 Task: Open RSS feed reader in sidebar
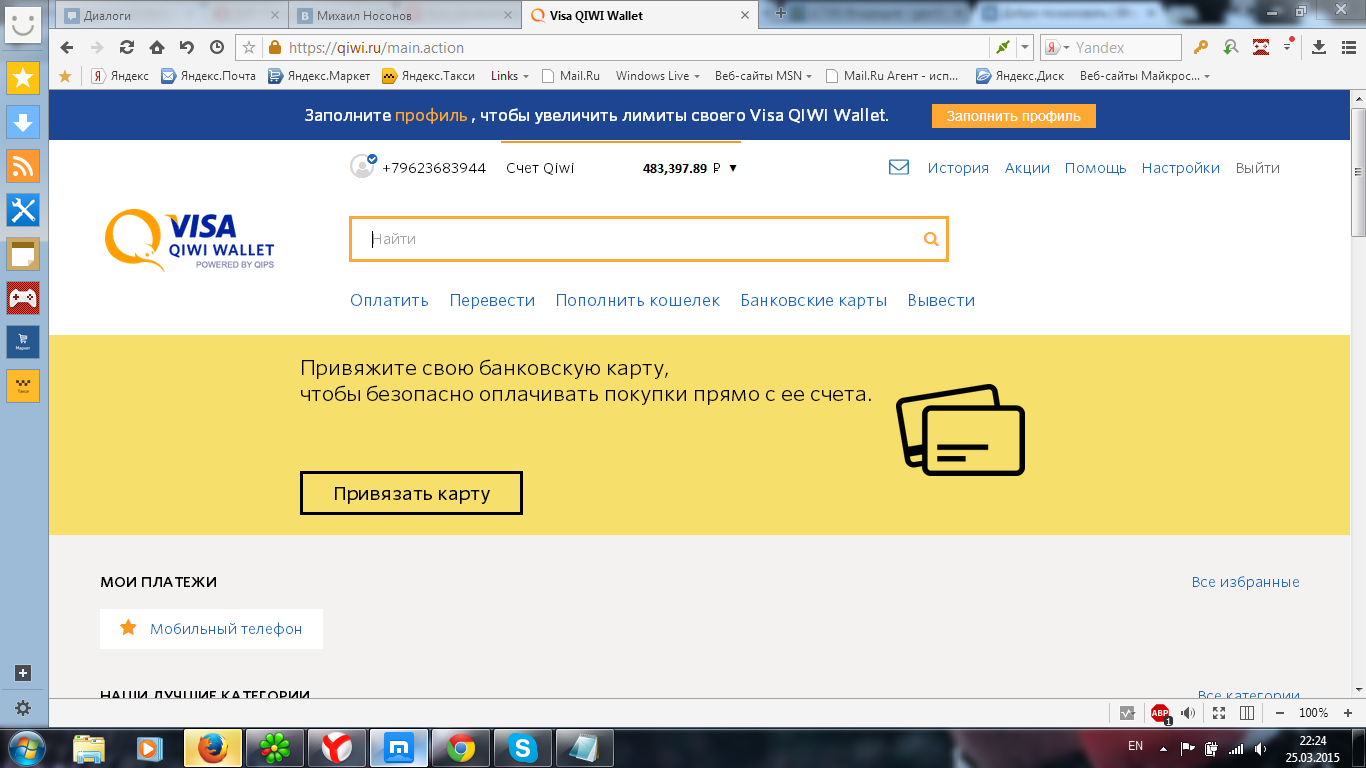pos(23,166)
